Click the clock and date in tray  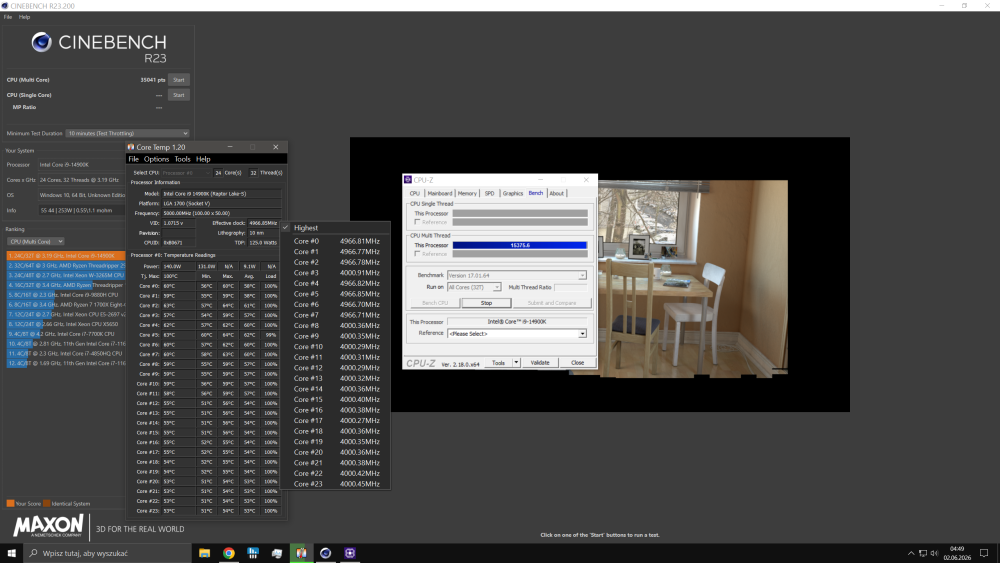coord(957,553)
